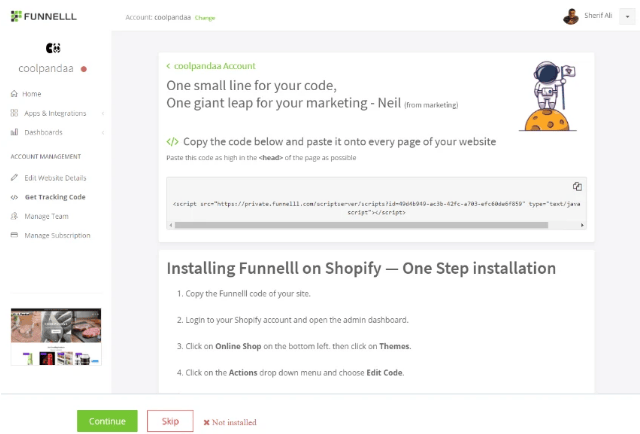Click the code box right scroll arrow
This screenshot has width=640, height=434.
[582, 225]
